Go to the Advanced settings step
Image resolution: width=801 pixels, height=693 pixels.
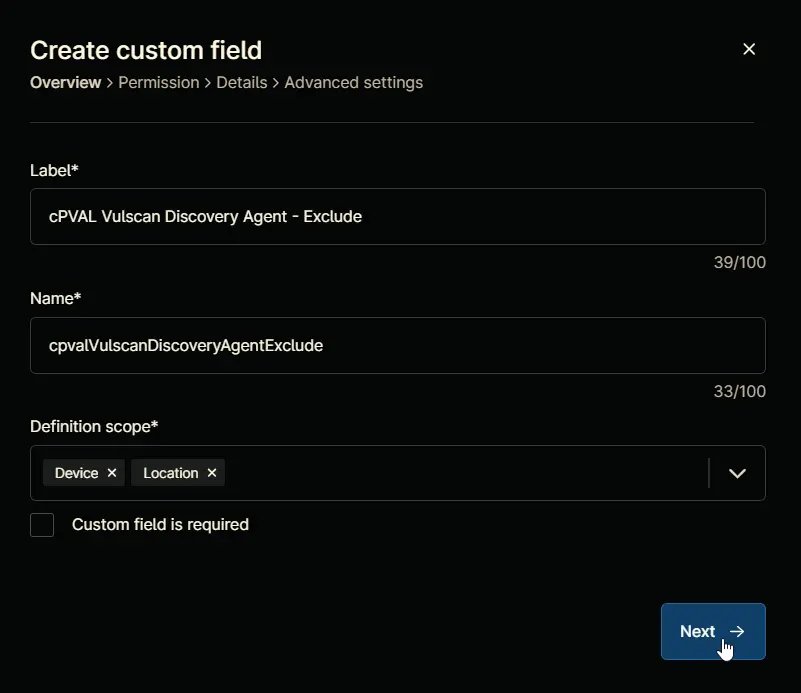[354, 83]
